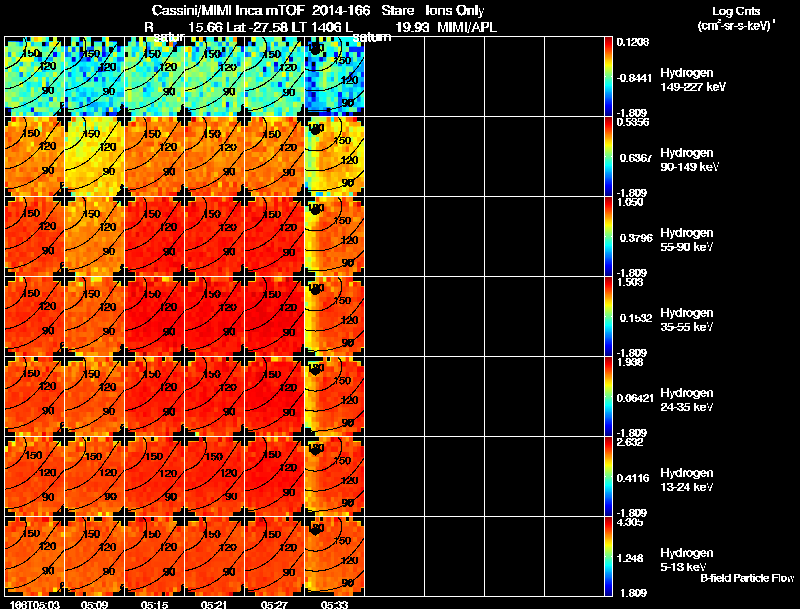Viewport: 800px width, 609px height.
Task: Click the 24-35 keV panel in the 05:27 column
Action: click(274, 396)
